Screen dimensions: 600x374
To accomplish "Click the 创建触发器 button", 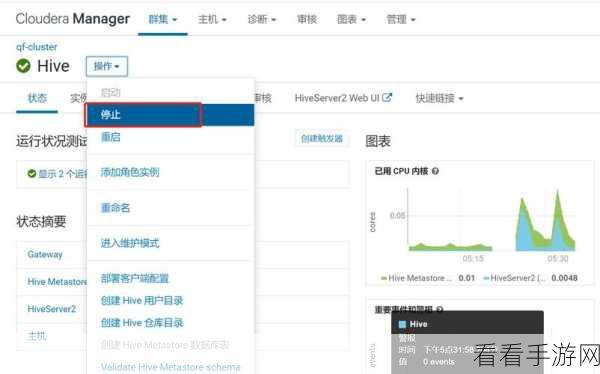I will point(322,139).
